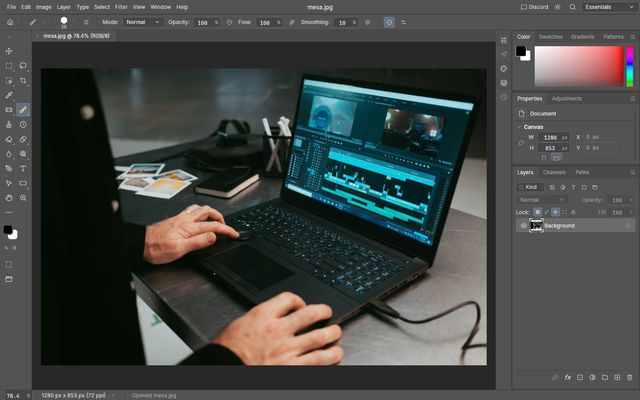Viewport: 640px width, 400px height.
Task: Select the Eyedropper tool
Action: 9,95
